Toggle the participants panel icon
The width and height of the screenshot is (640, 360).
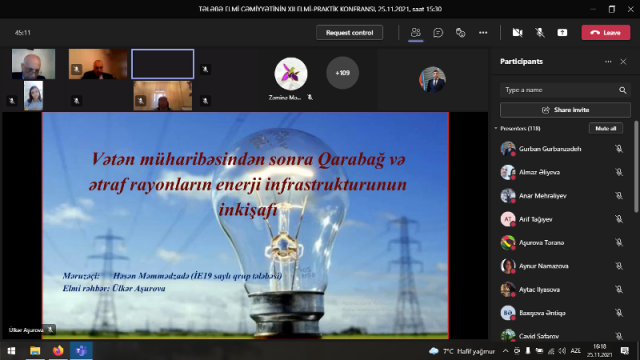pyautogui.click(x=416, y=33)
